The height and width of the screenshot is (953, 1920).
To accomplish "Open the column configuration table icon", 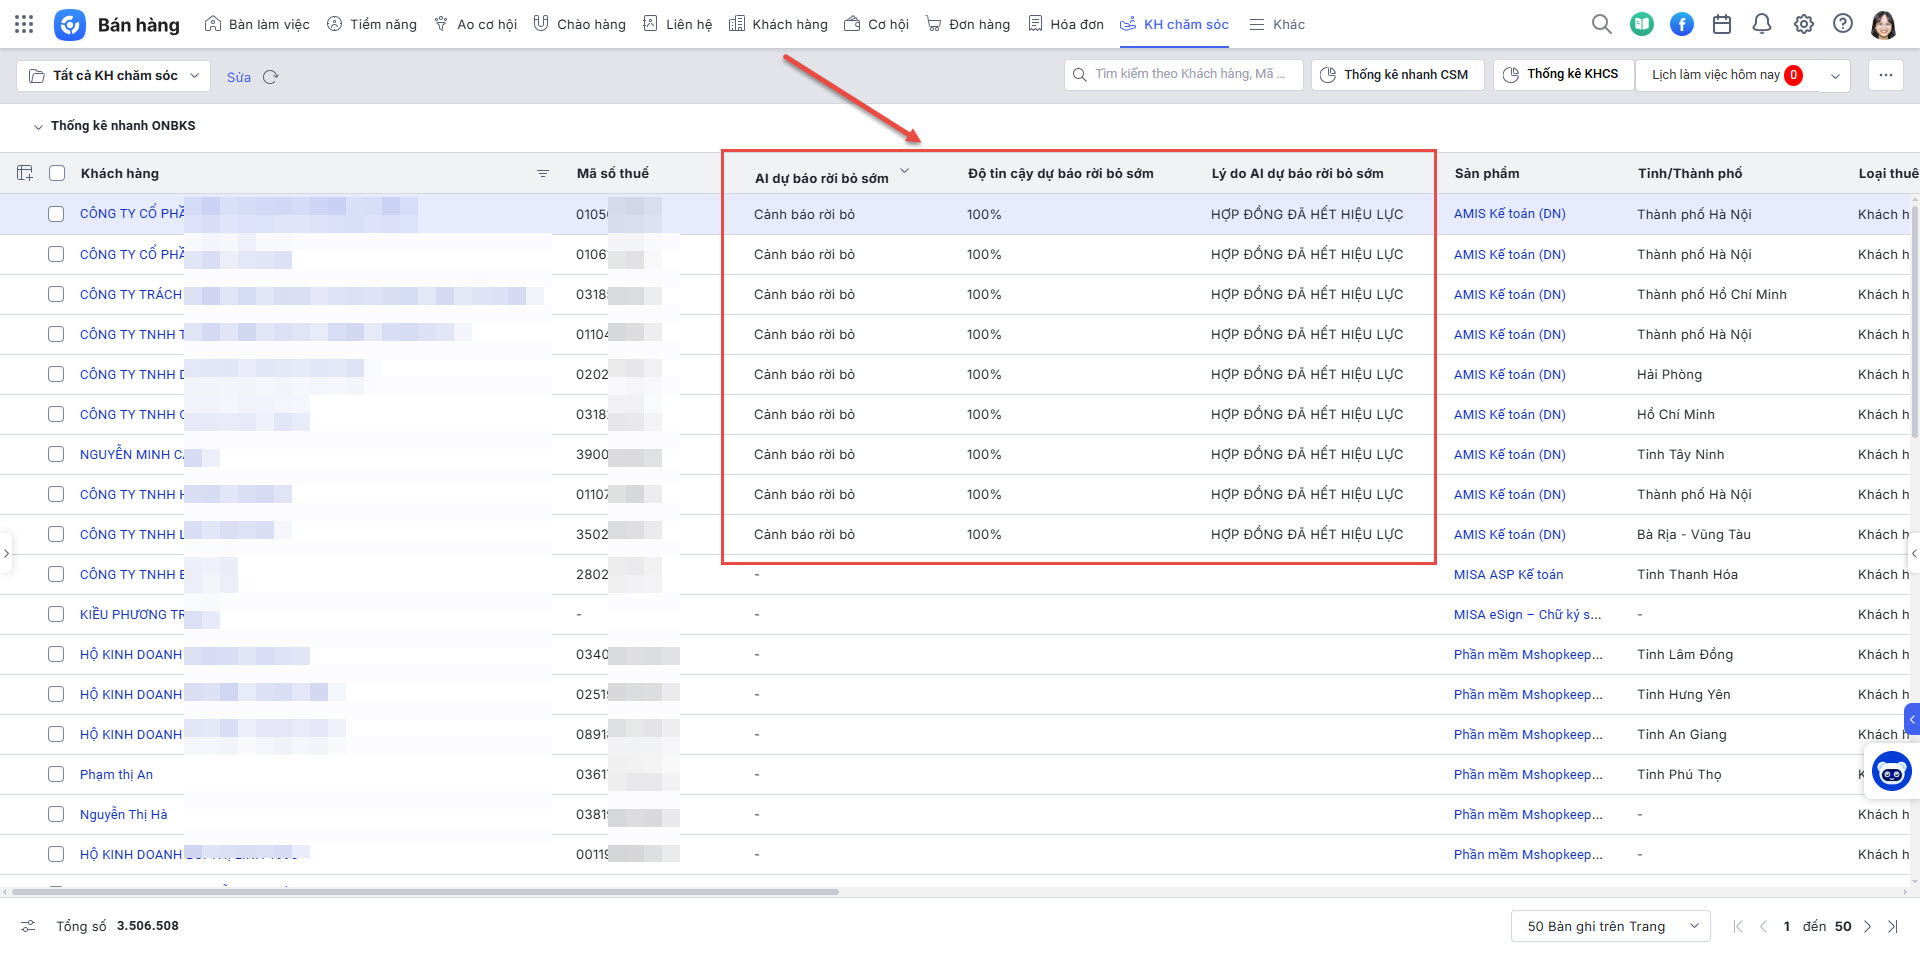I will tap(25, 173).
